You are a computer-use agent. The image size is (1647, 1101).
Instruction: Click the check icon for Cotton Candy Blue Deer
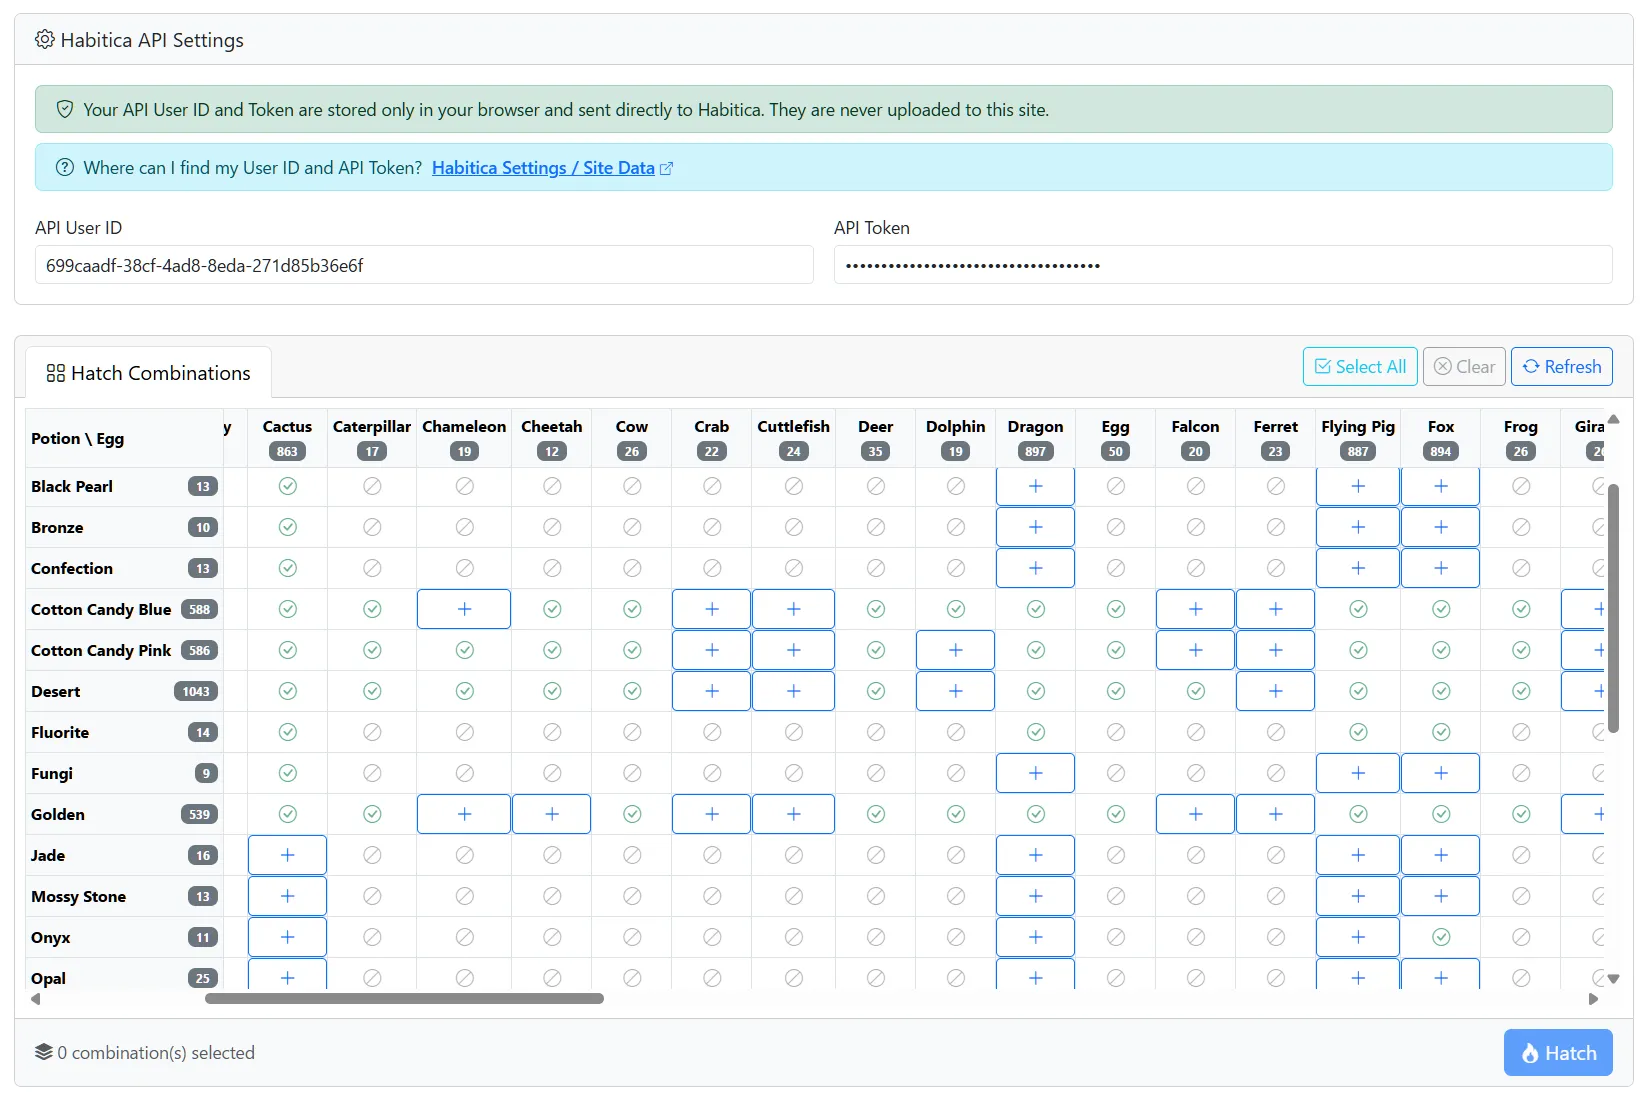click(x=876, y=609)
